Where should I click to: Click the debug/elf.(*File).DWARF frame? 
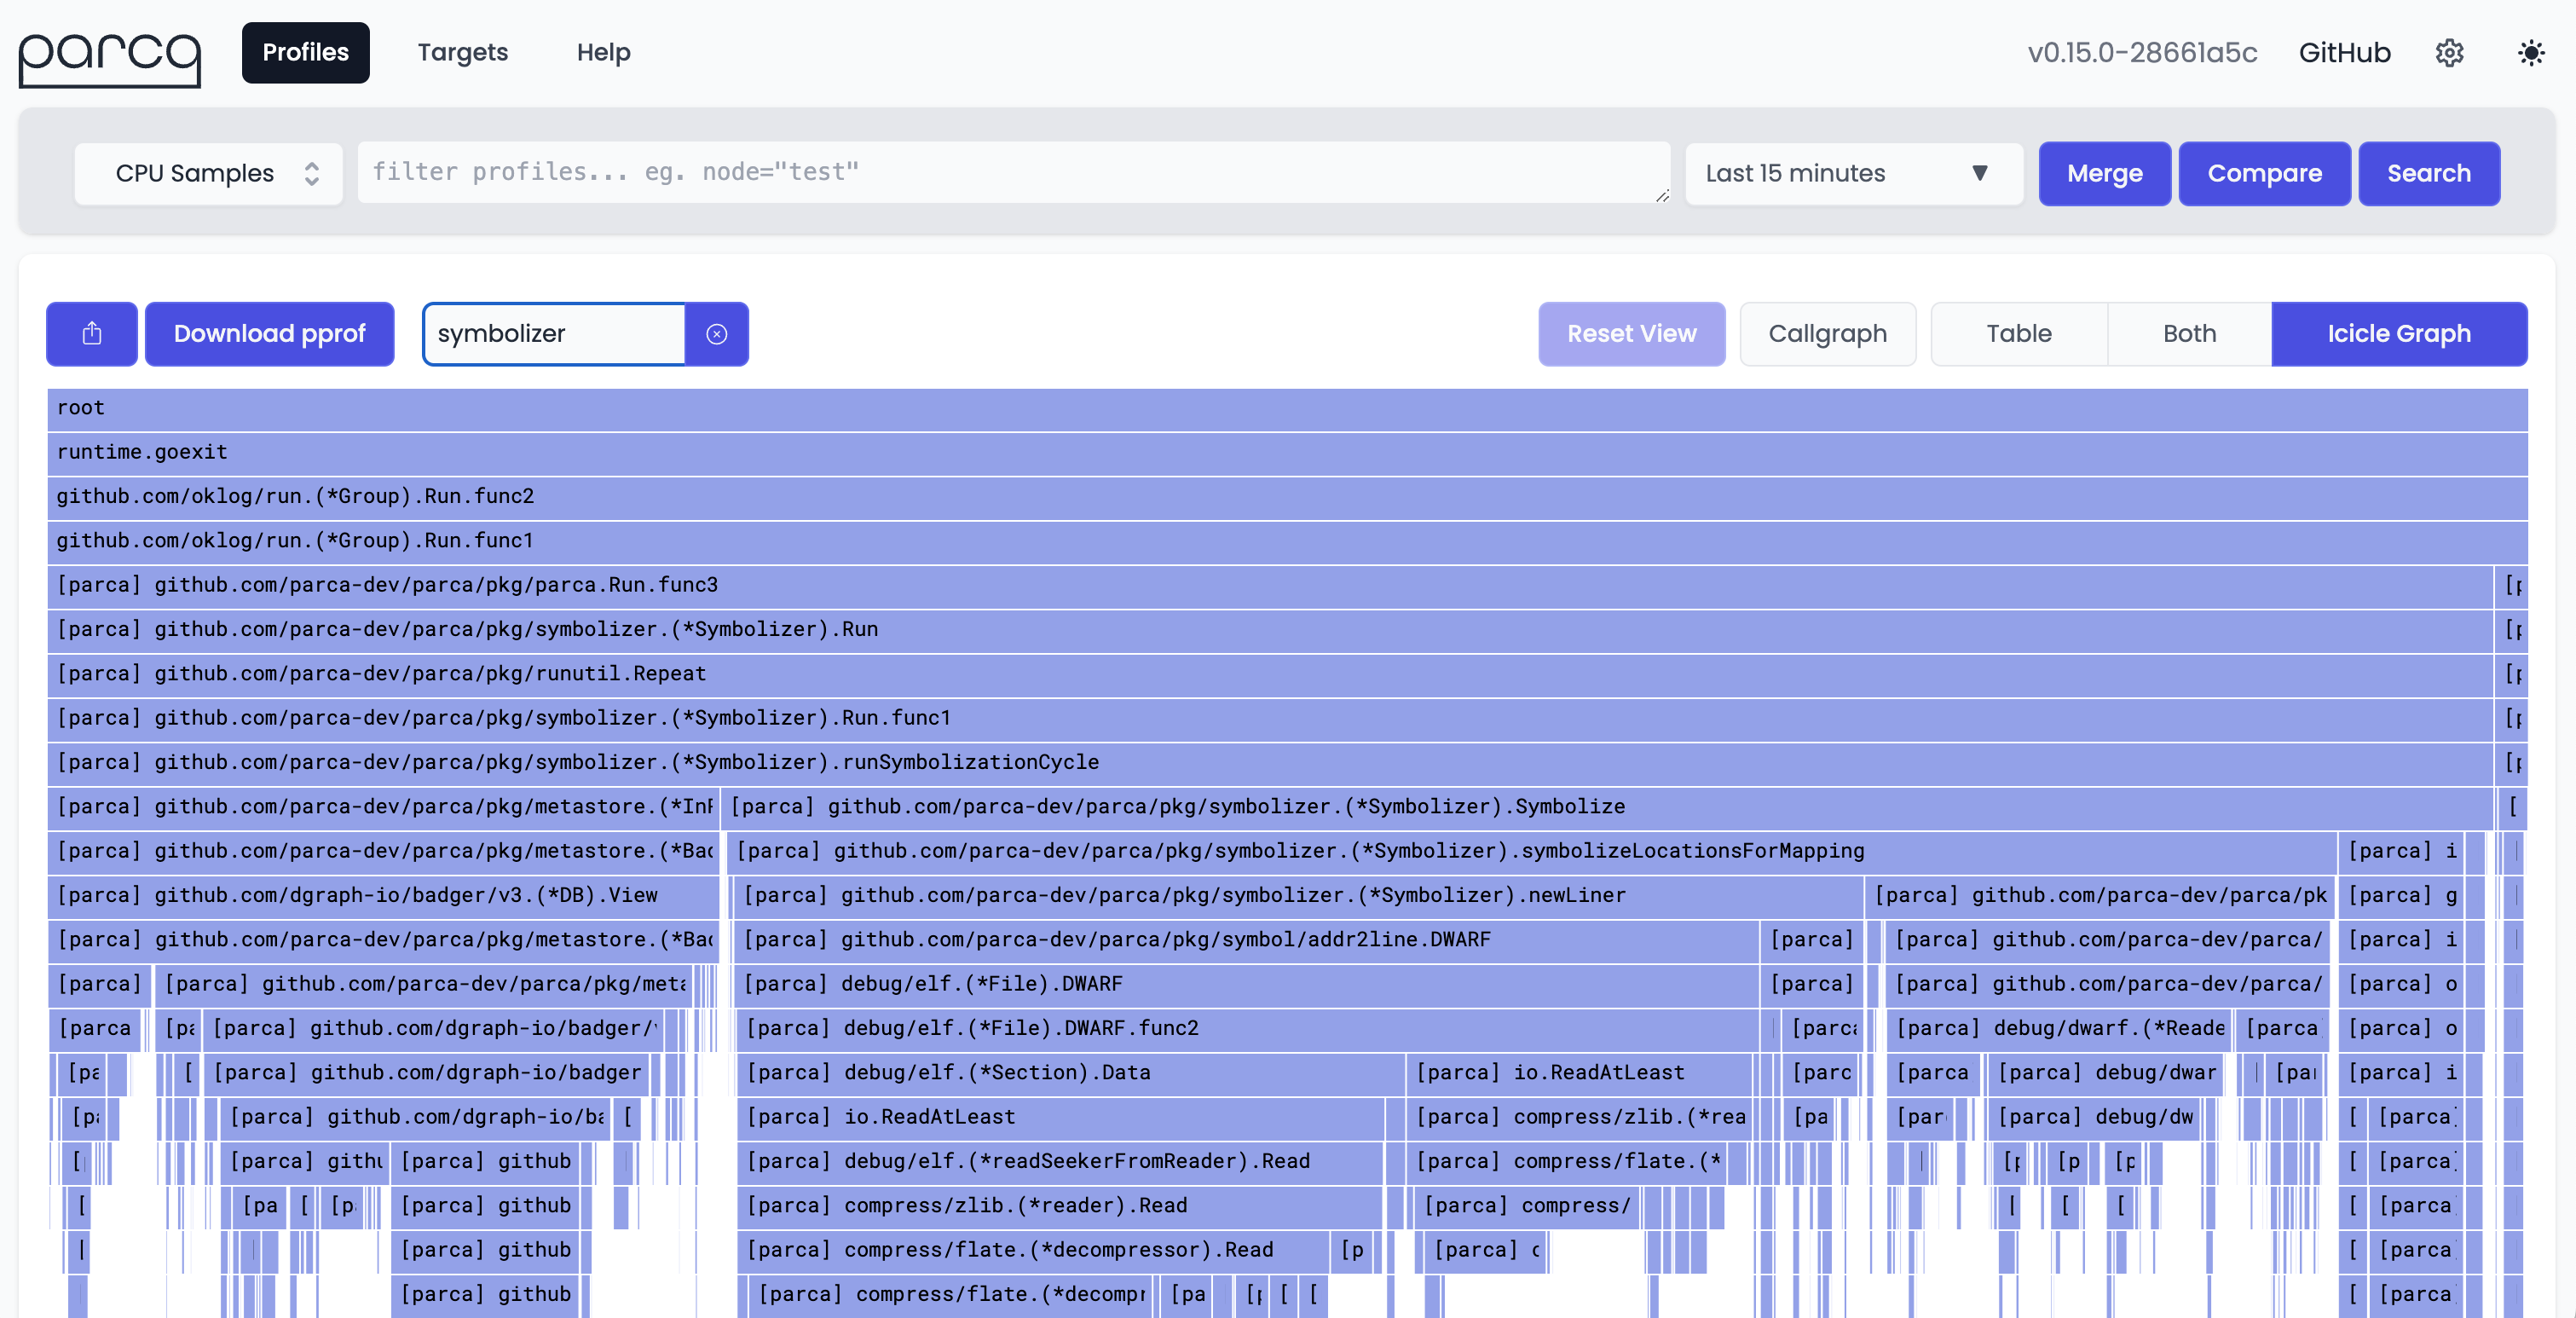[1246, 985]
